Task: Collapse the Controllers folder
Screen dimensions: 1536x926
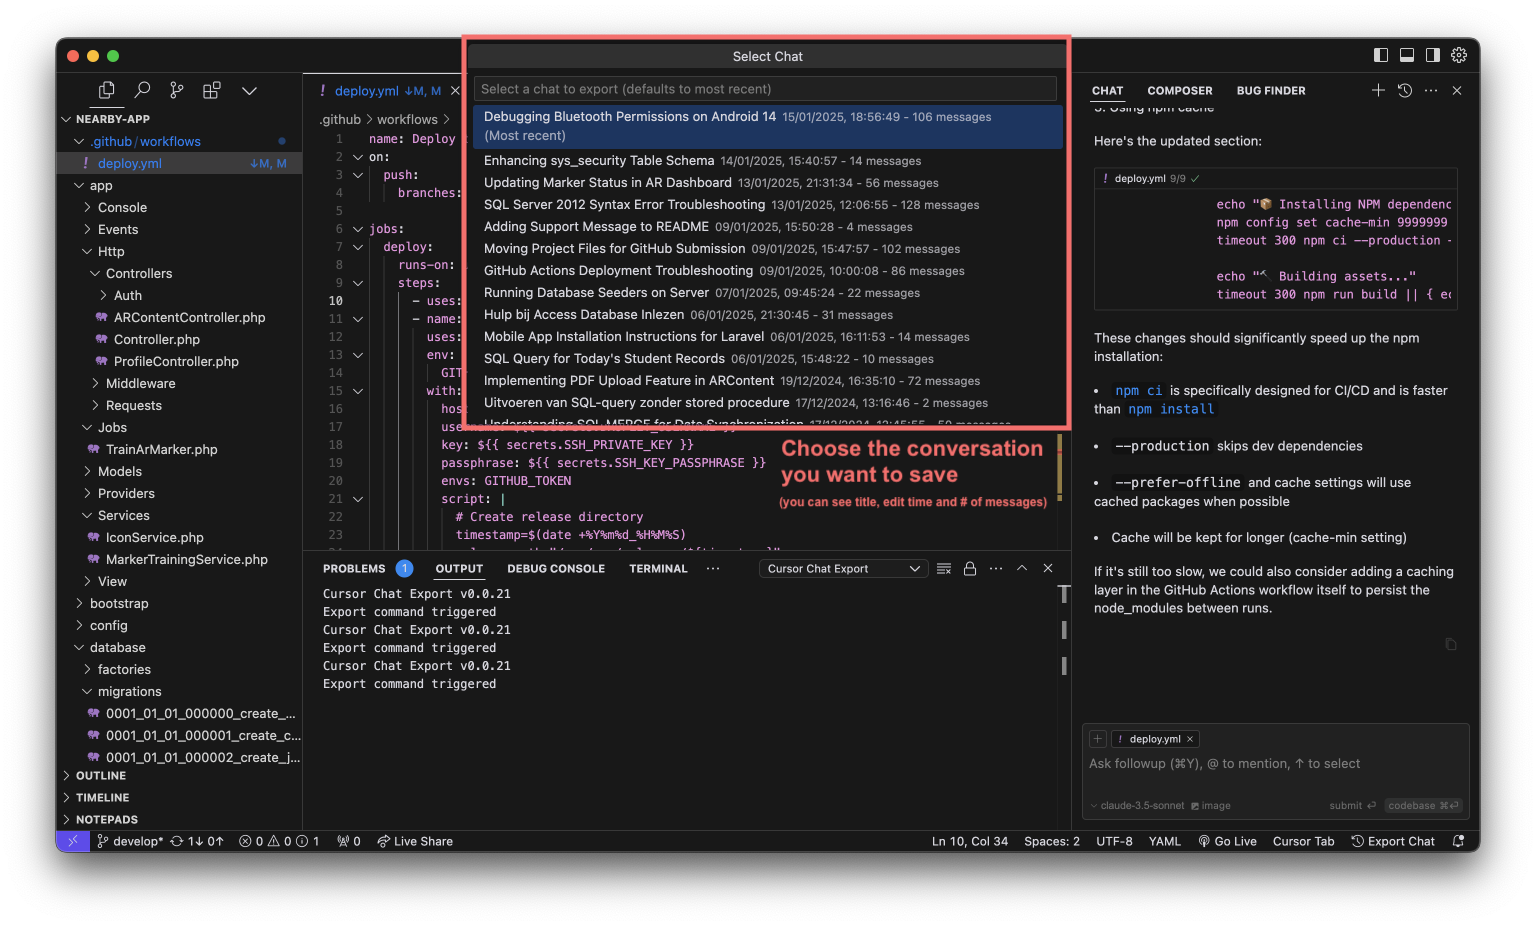Action: click(x=95, y=273)
